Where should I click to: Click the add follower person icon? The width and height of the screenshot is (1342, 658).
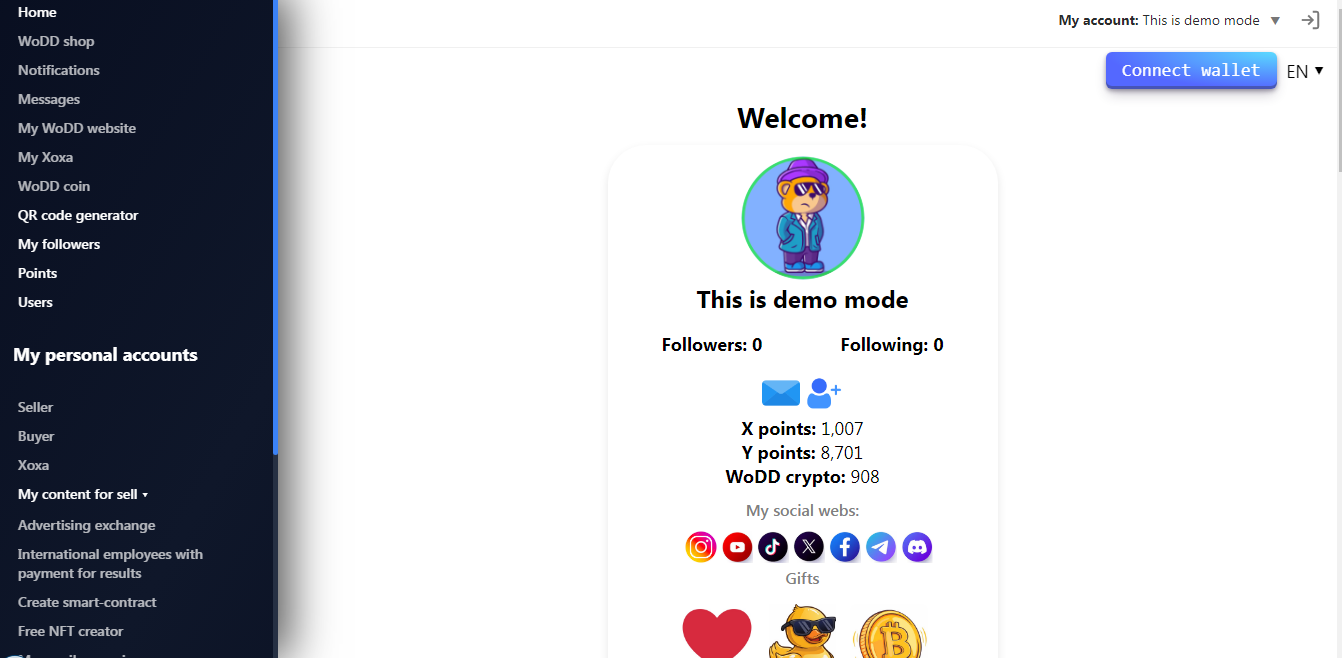(824, 393)
